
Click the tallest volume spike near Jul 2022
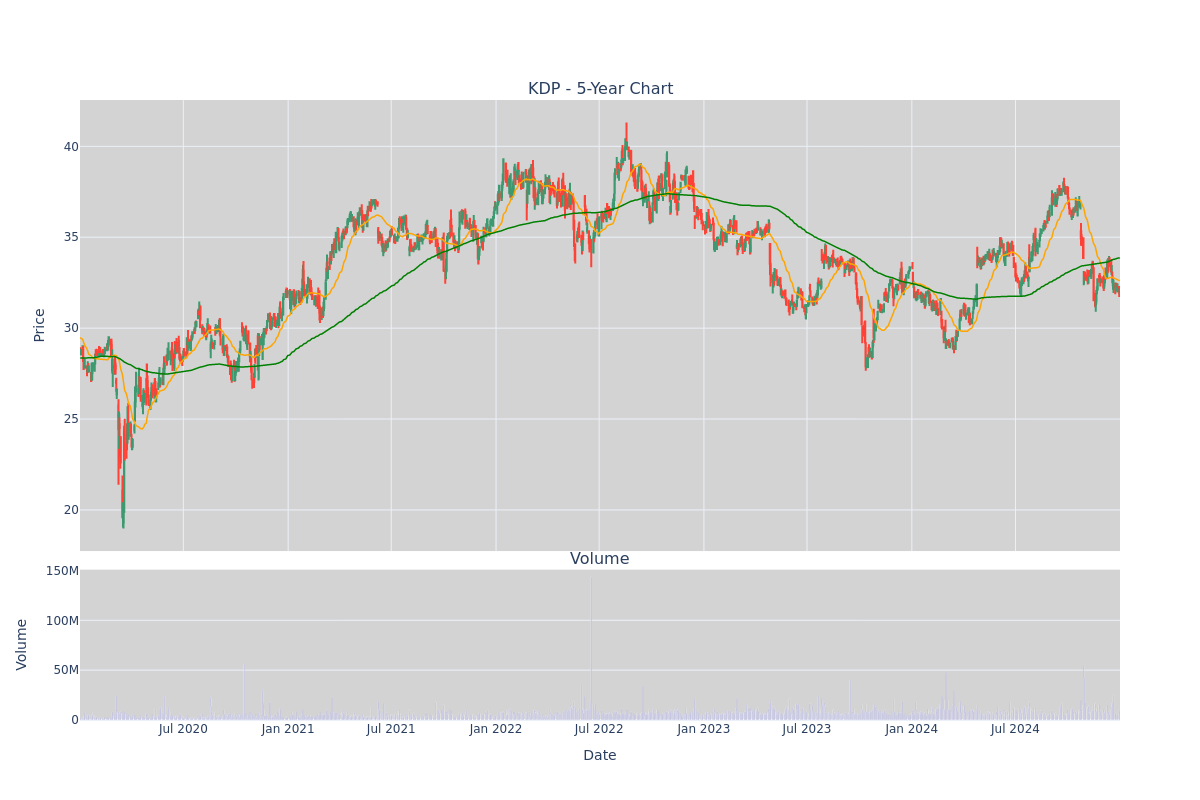[x=590, y=648]
